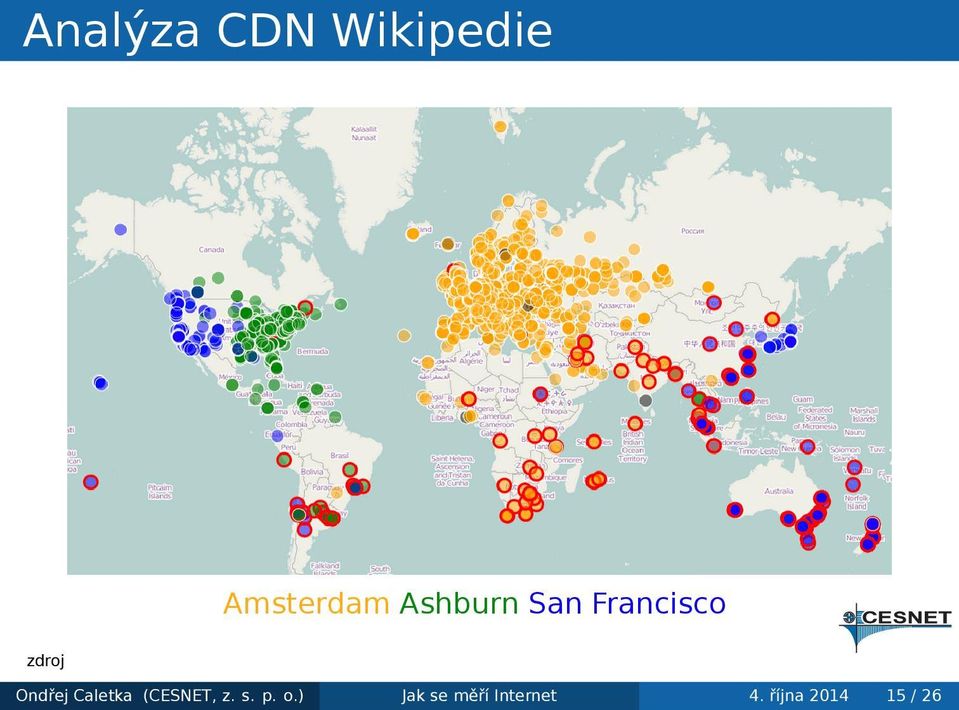Image resolution: width=959 pixels, height=710 pixels.
Task: Click footer title "Jak se měří Internet"
Action: point(479,695)
